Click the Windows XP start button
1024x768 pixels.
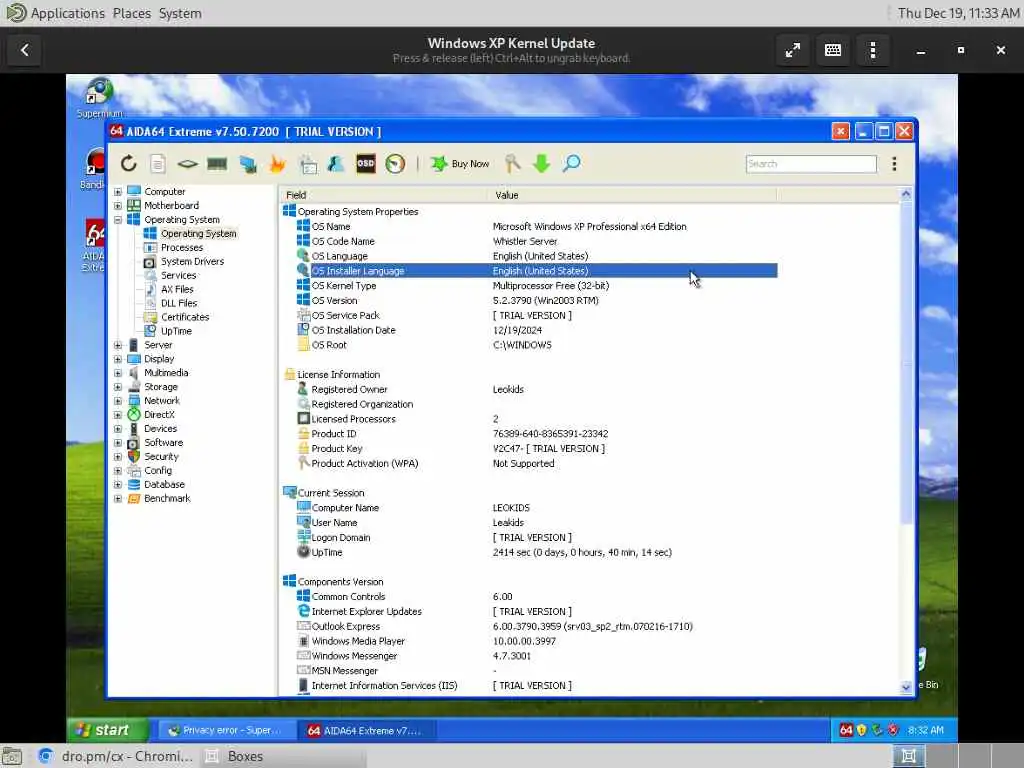pyautogui.click(x=108, y=730)
